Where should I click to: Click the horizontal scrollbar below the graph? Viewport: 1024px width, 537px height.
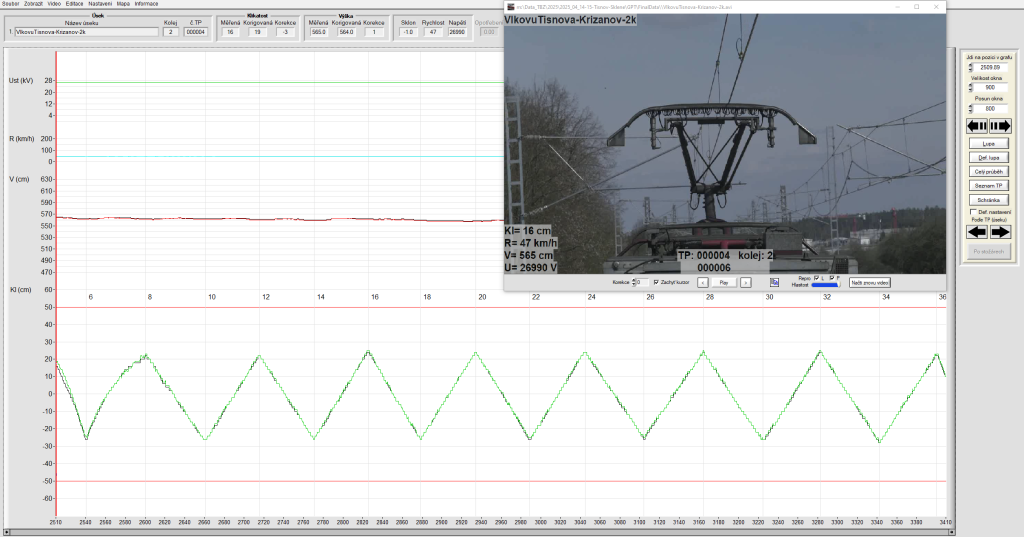click(477, 532)
